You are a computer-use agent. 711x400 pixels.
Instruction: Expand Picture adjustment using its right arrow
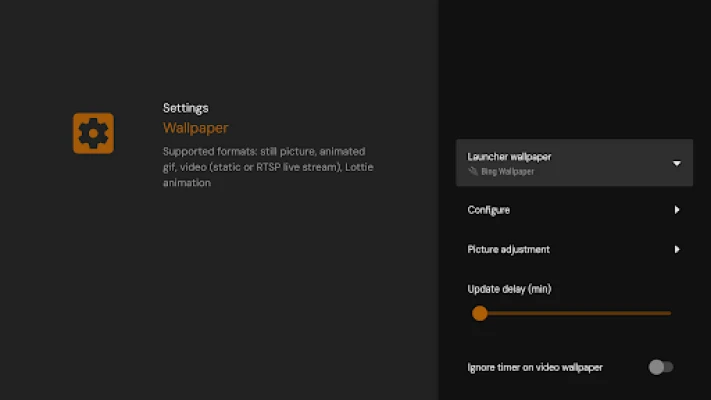[x=677, y=249]
